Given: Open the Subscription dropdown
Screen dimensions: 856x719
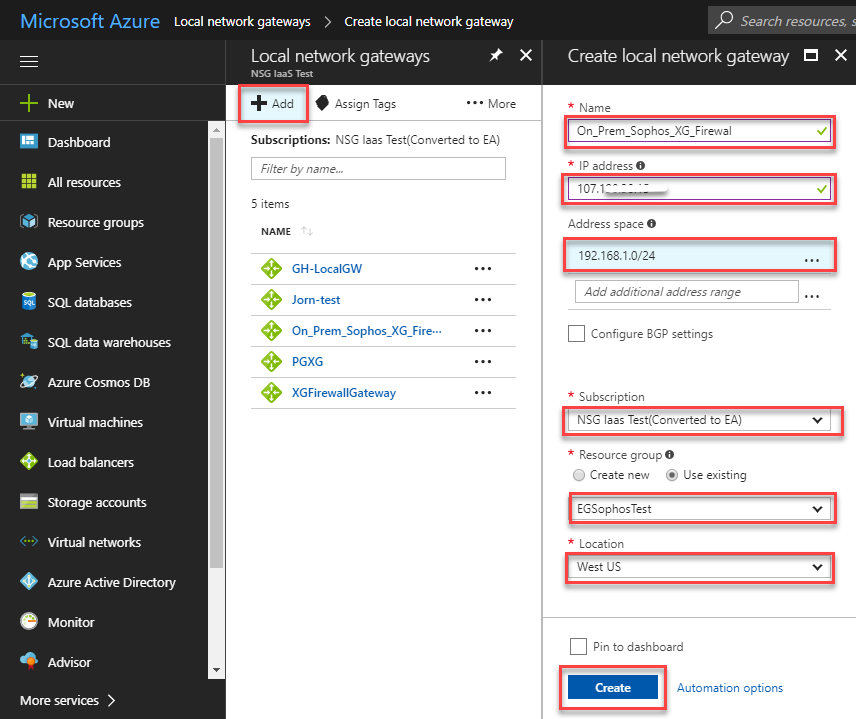Looking at the screenshot, I should click(x=700, y=420).
